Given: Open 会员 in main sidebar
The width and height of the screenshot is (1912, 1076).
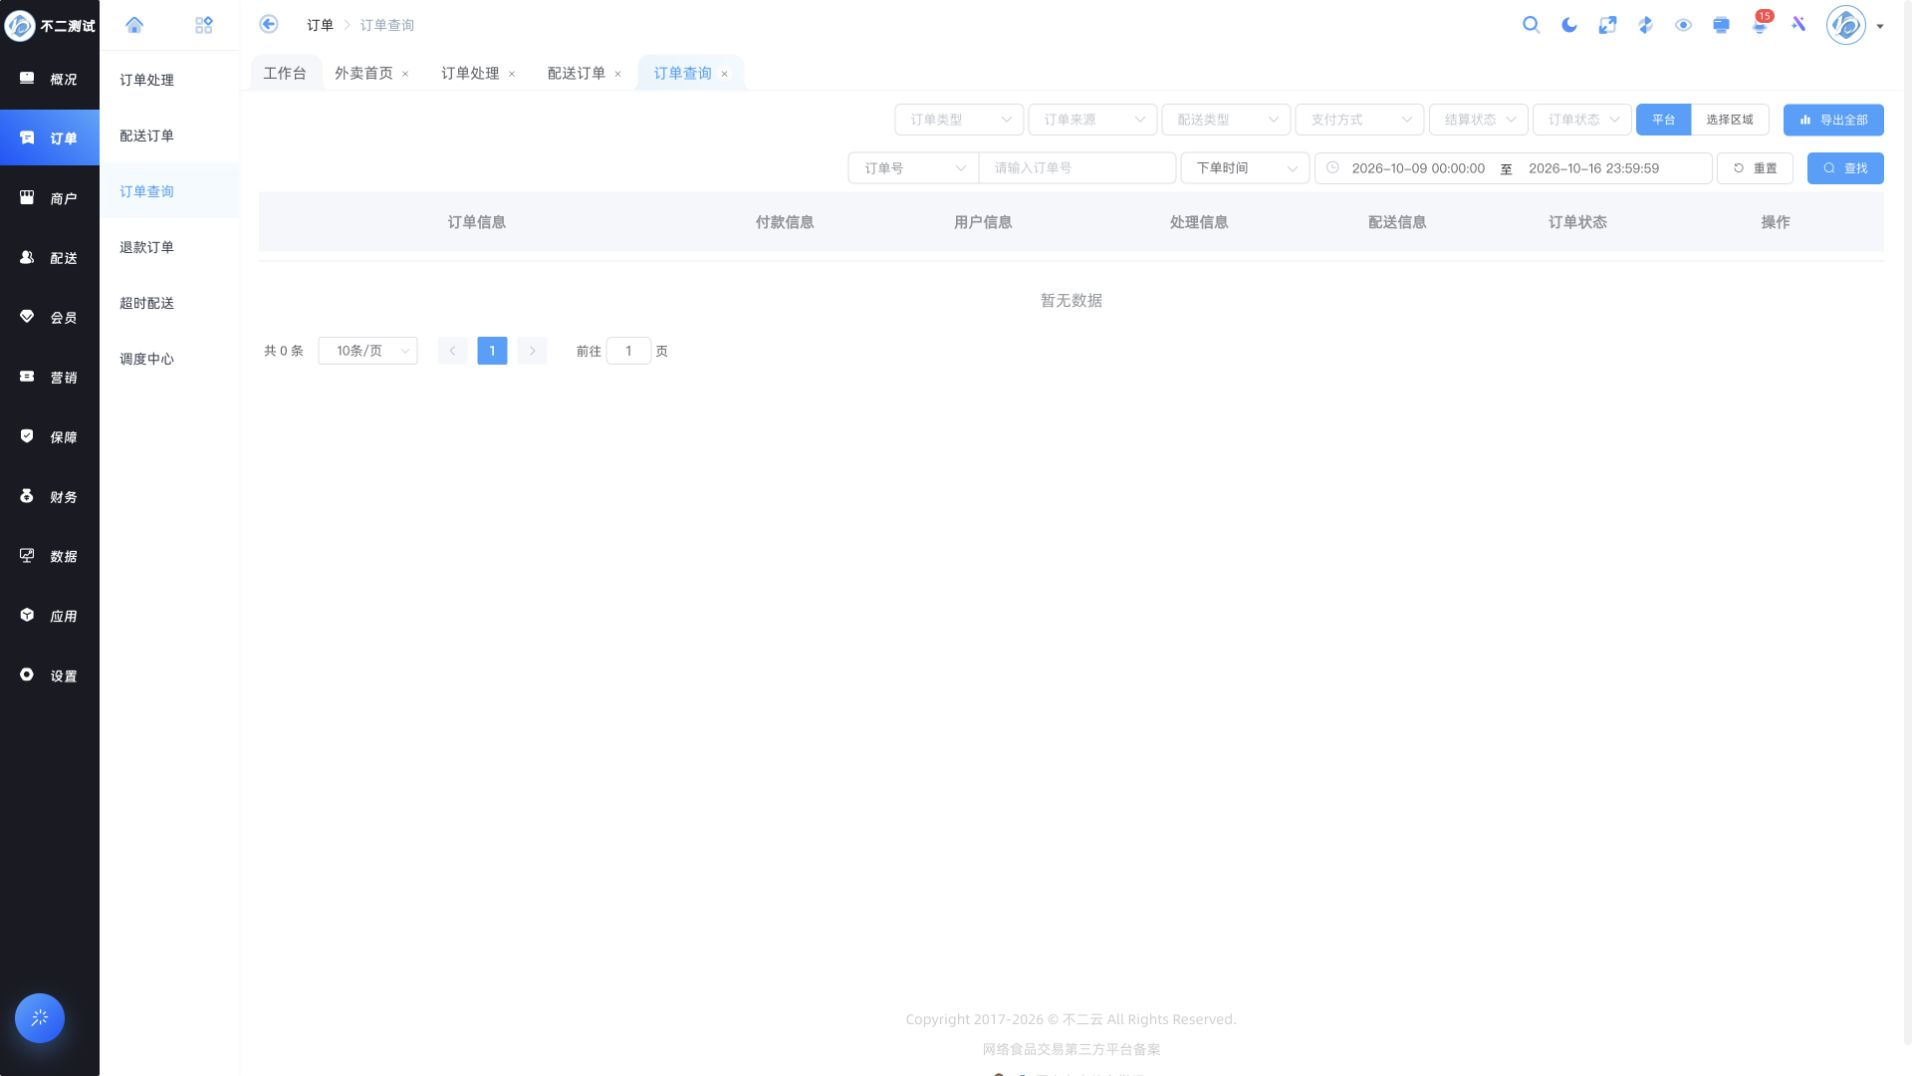Looking at the screenshot, I should pos(50,317).
